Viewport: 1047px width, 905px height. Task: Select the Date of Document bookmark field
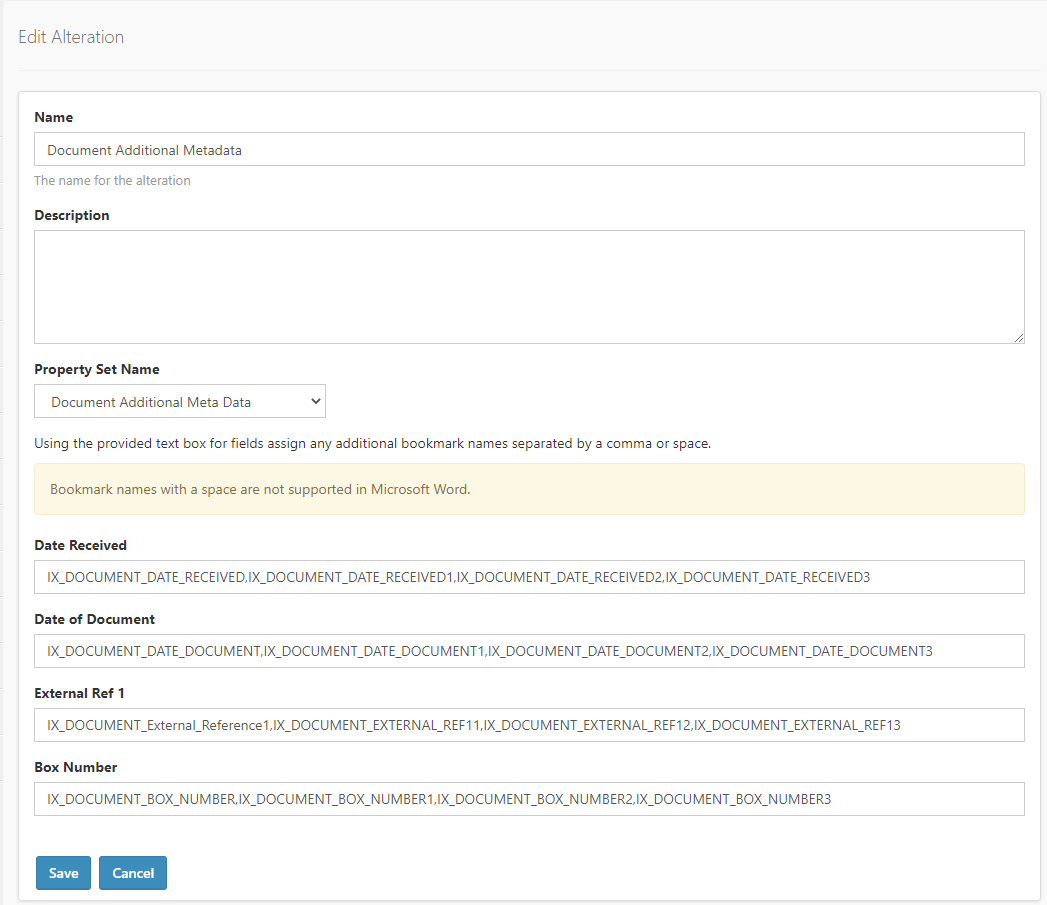(x=529, y=651)
